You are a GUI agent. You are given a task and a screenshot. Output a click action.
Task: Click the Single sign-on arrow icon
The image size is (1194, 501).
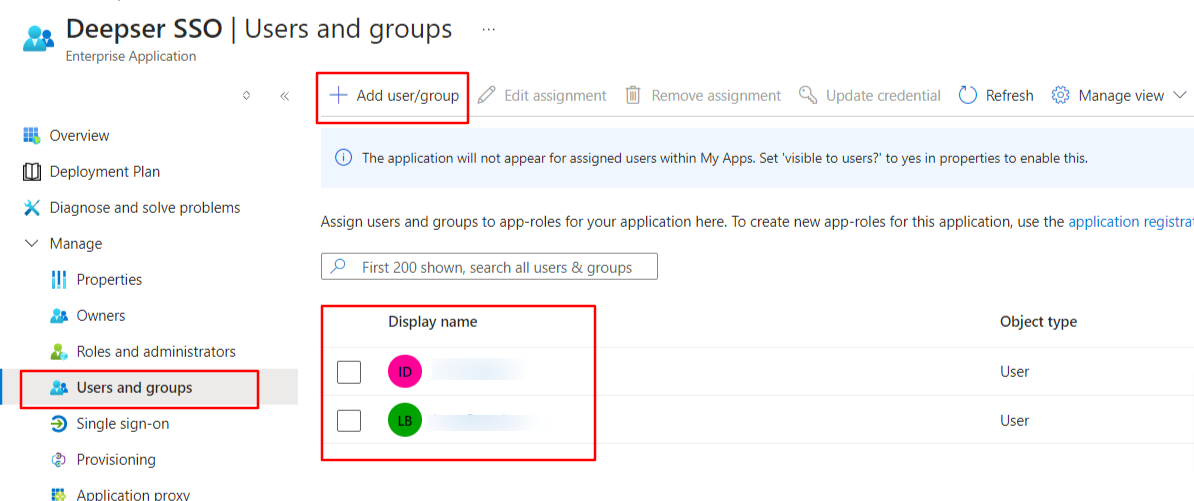tap(59, 424)
